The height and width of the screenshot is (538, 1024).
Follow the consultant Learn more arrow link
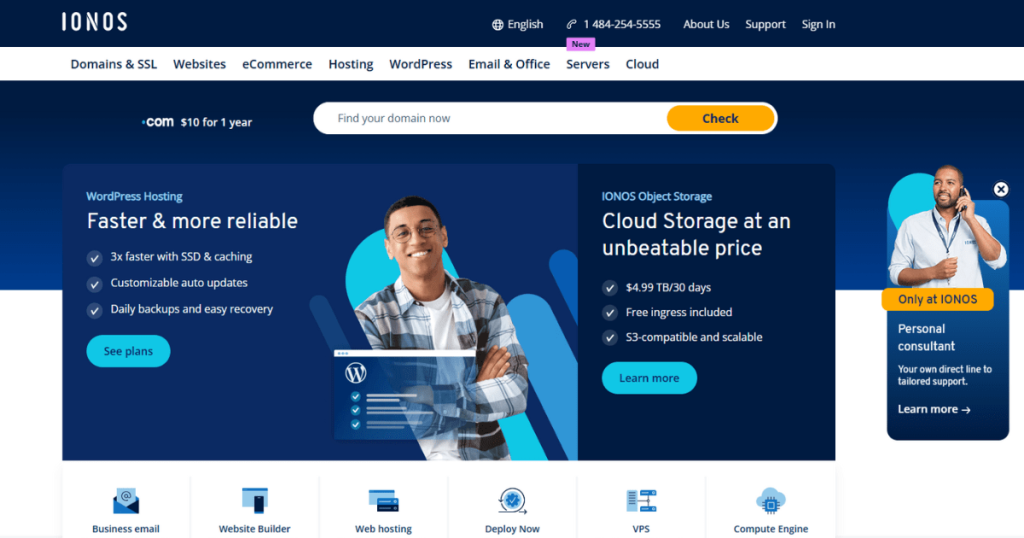[934, 409]
